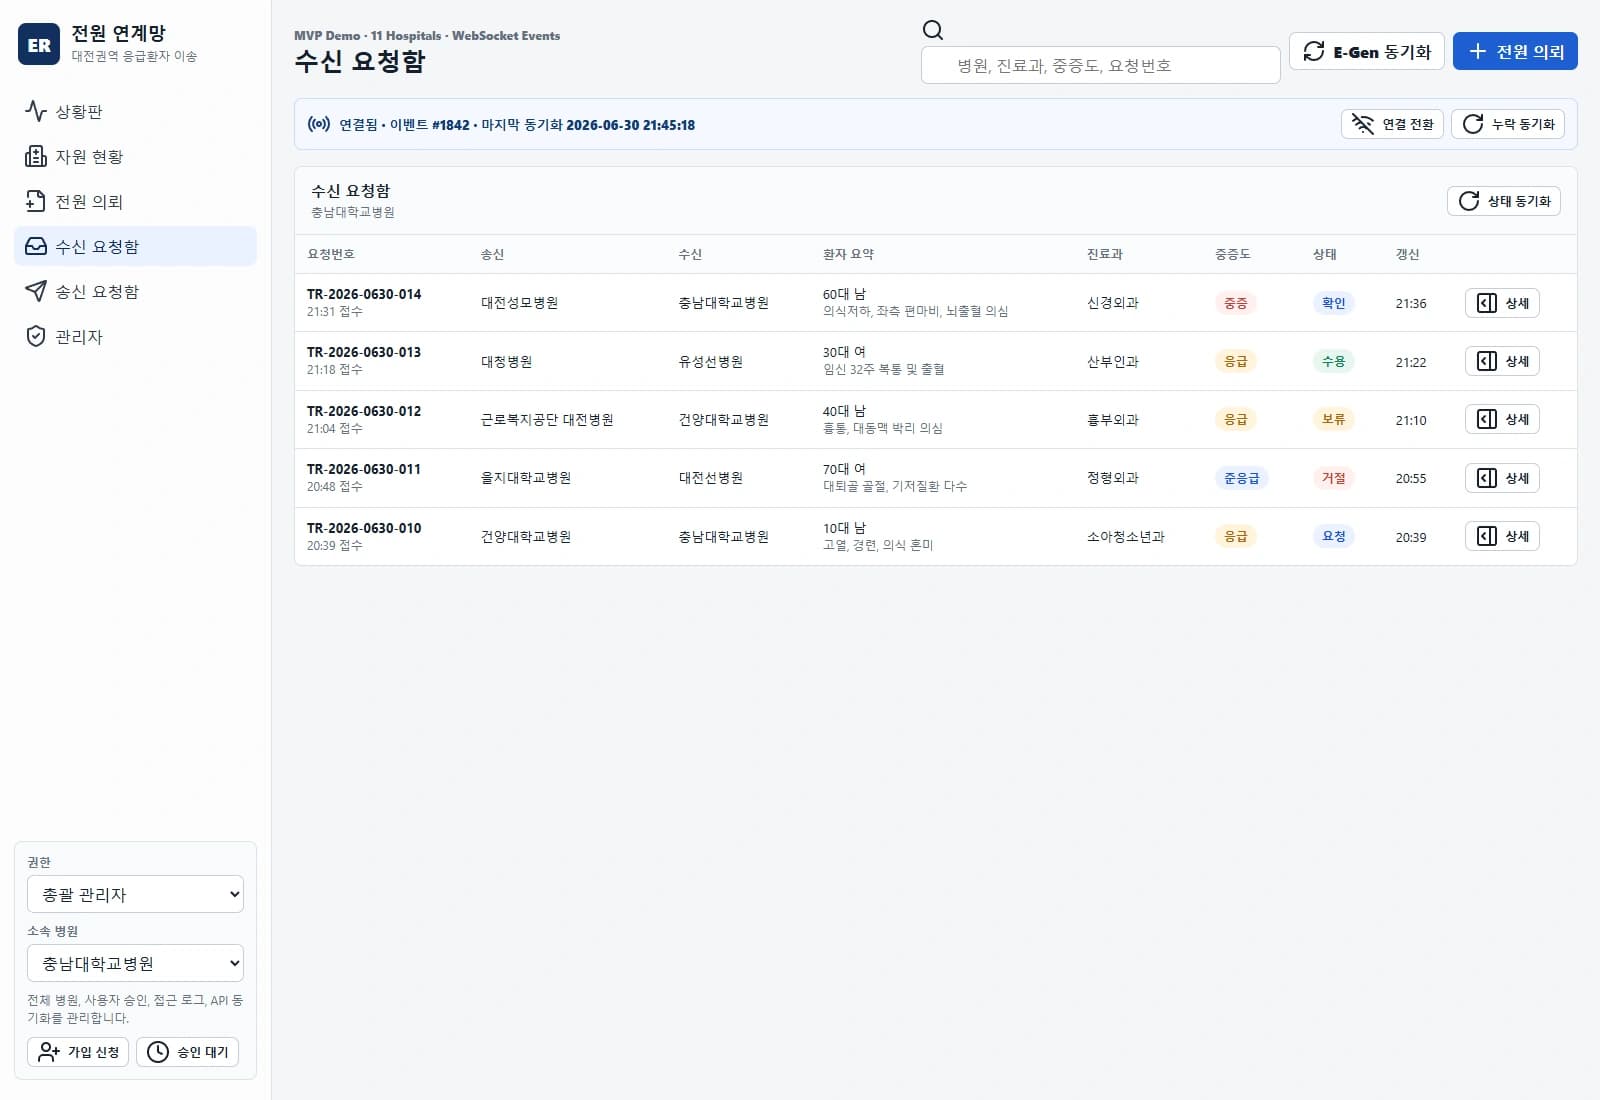Open 상세 for TR-2026-0630-012
The height and width of the screenshot is (1100, 1600).
[1502, 419]
